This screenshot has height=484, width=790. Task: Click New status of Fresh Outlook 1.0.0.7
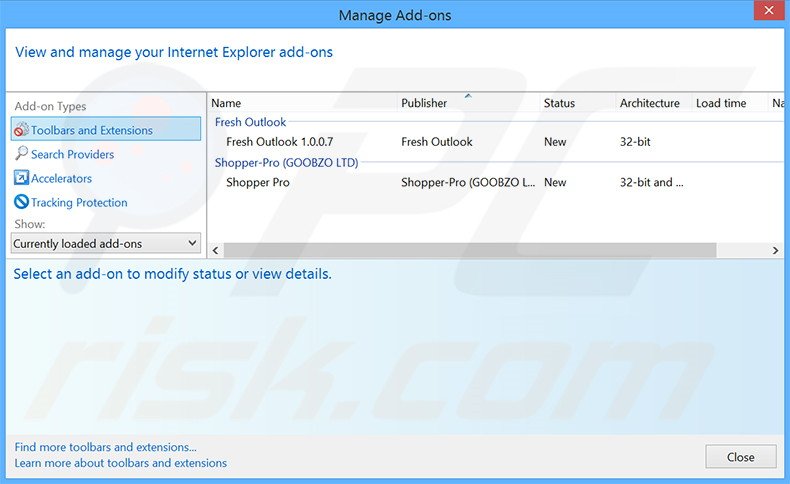point(555,142)
